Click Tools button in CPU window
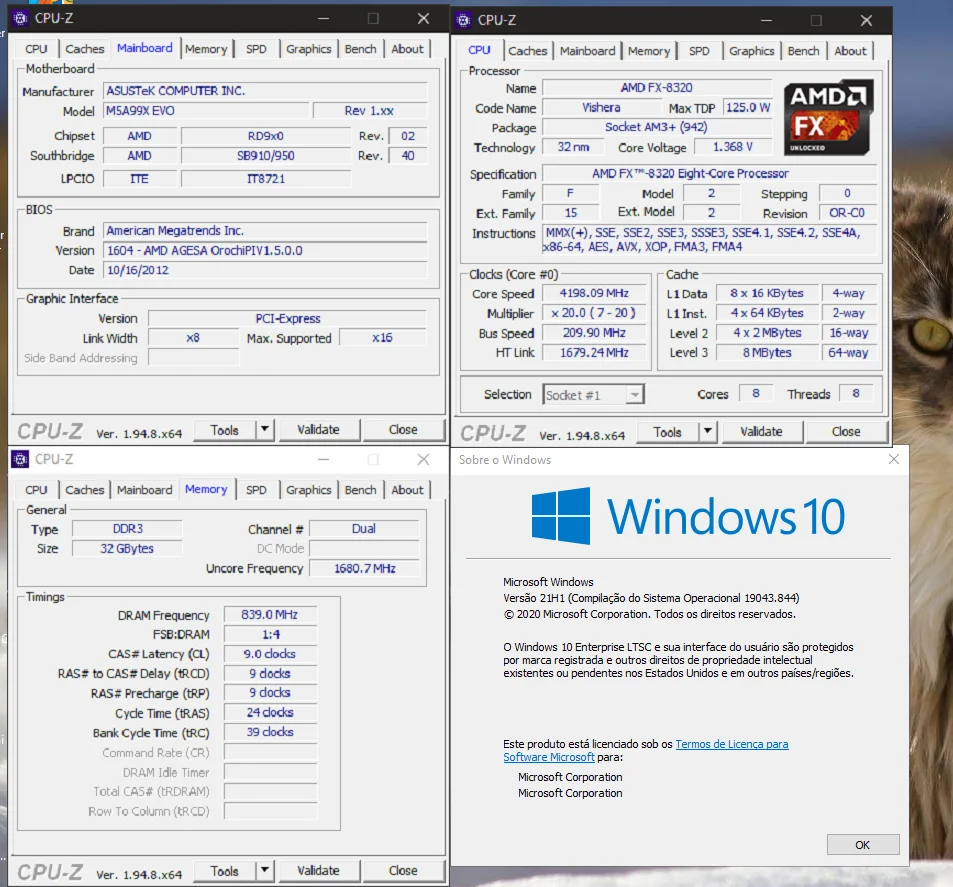The width and height of the screenshot is (953, 887). click(x=667, y=432)
